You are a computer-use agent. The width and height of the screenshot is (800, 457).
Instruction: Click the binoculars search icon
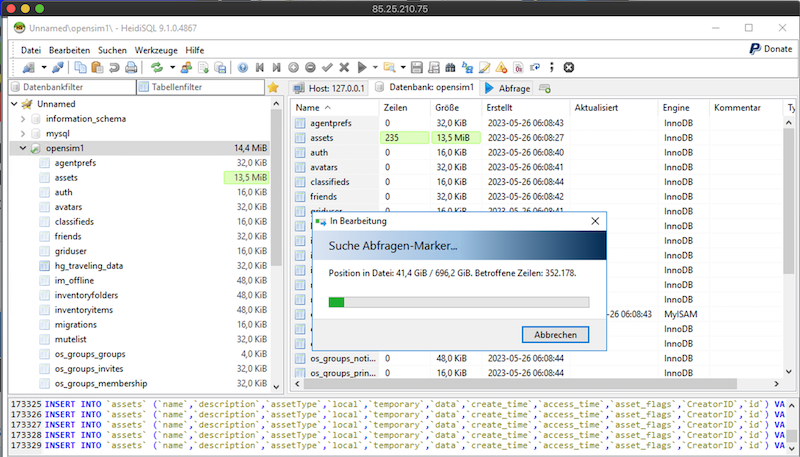coord(450,67)
